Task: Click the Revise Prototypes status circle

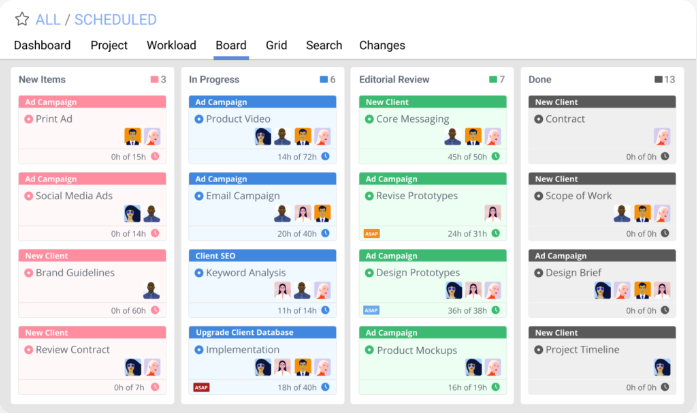Action: (x=369, y=196)
